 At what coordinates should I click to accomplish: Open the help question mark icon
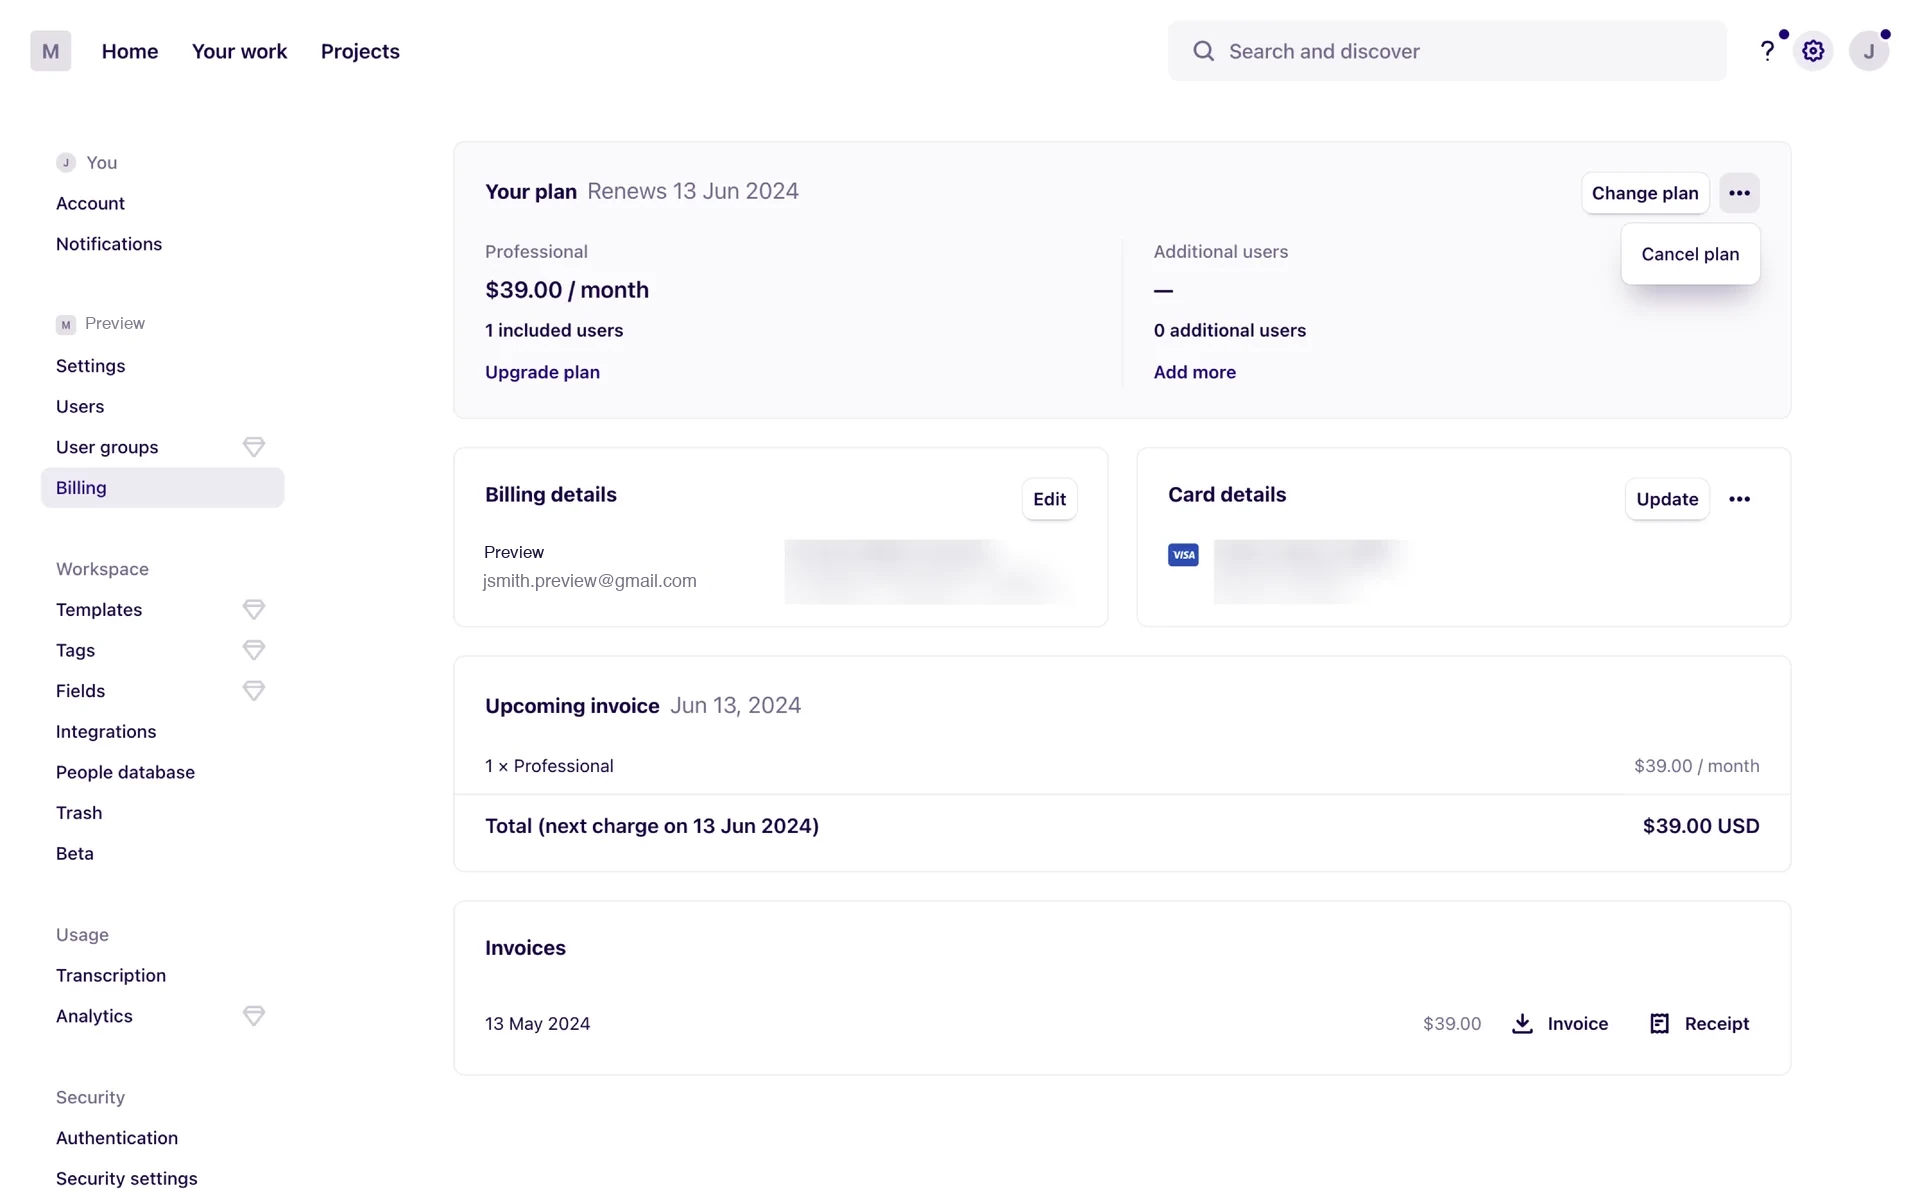pos(1767,51)
